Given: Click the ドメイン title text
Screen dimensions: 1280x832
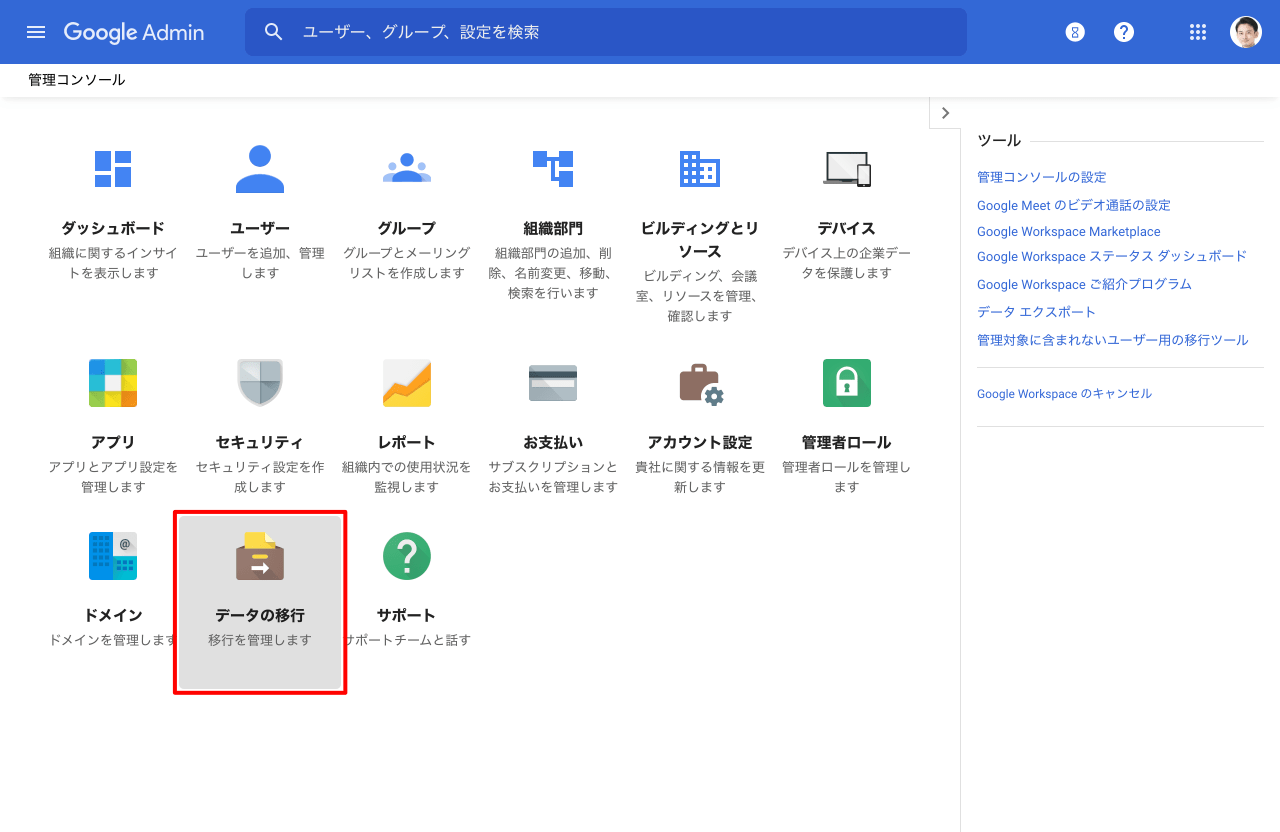Looking at the screenshot, I should click(x=113, y=615).
